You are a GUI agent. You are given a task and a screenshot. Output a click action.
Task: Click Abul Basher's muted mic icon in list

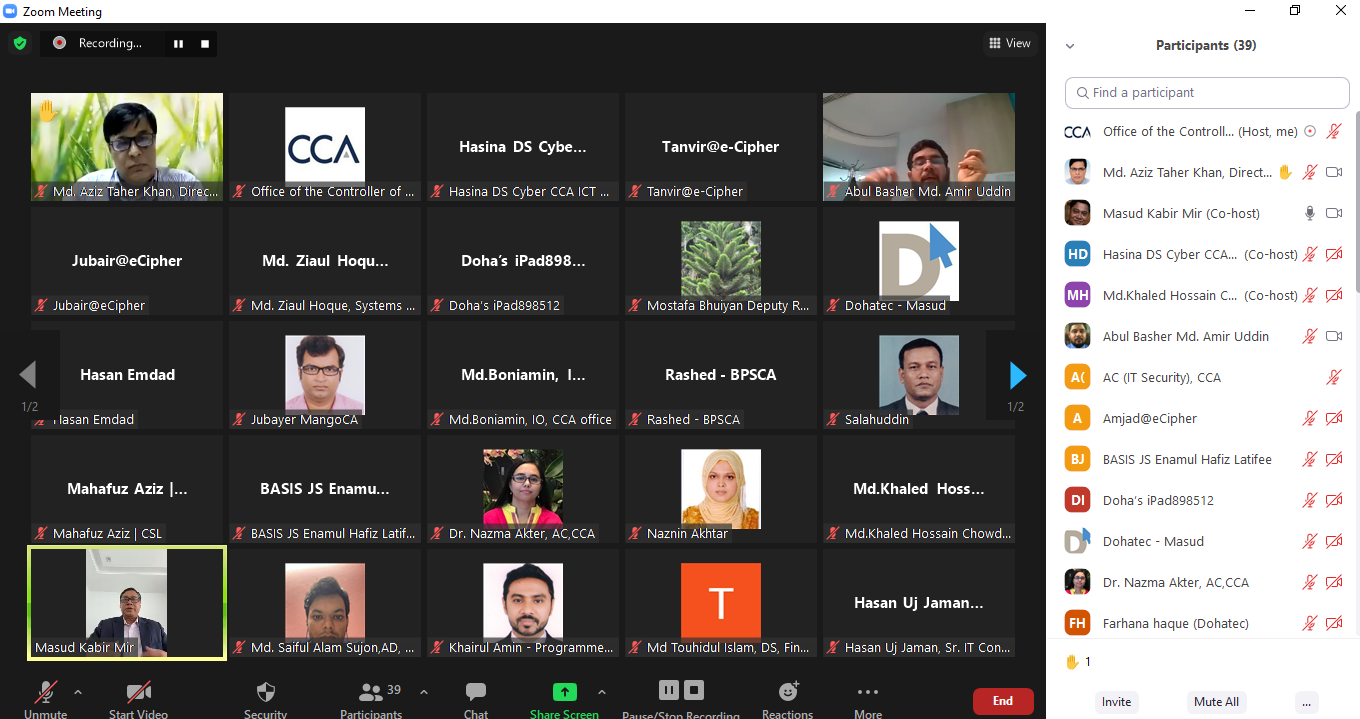(1309, 336)
